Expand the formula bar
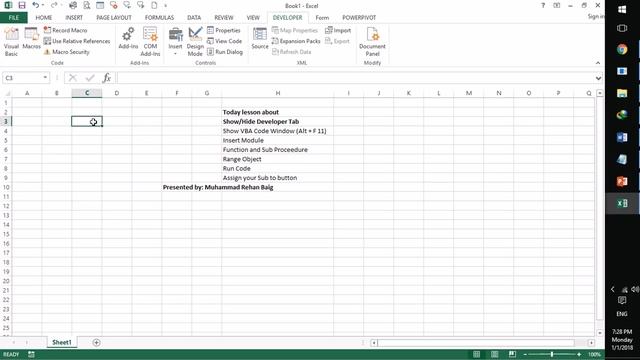Screen dimensions: 640x360 598,78
